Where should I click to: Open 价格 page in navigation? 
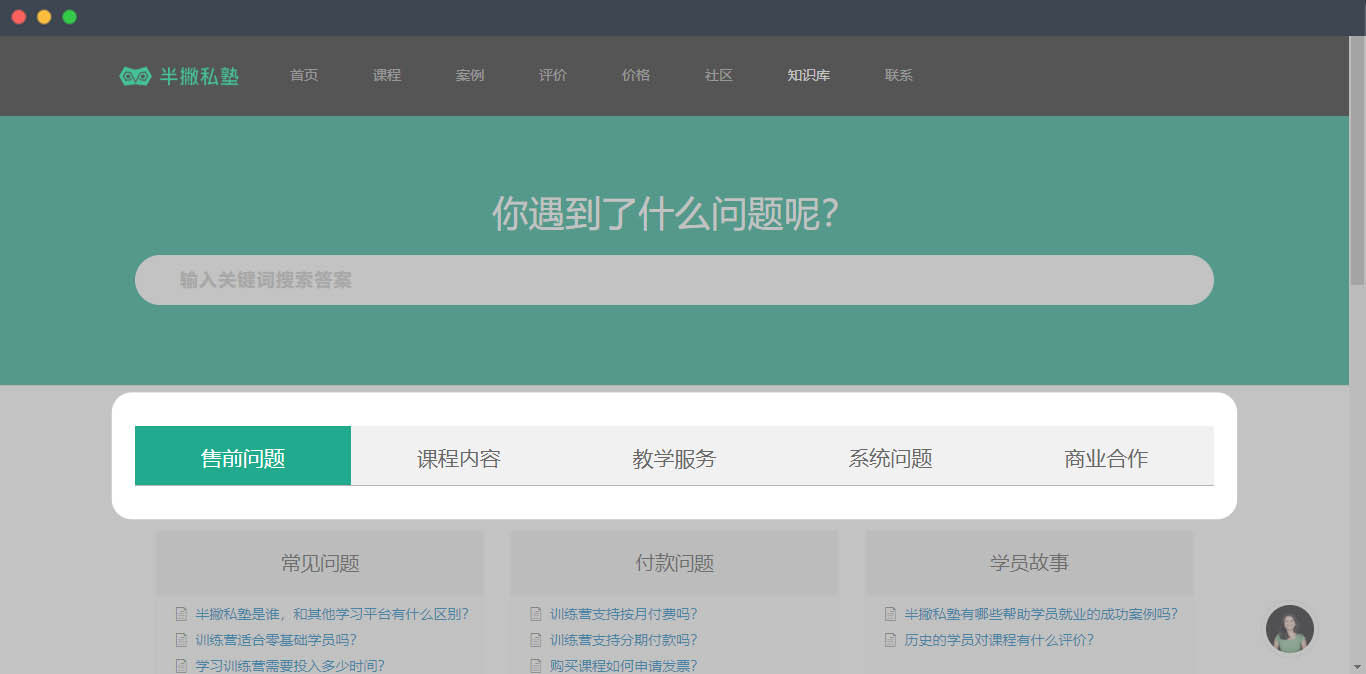click(x=636, y=76)
